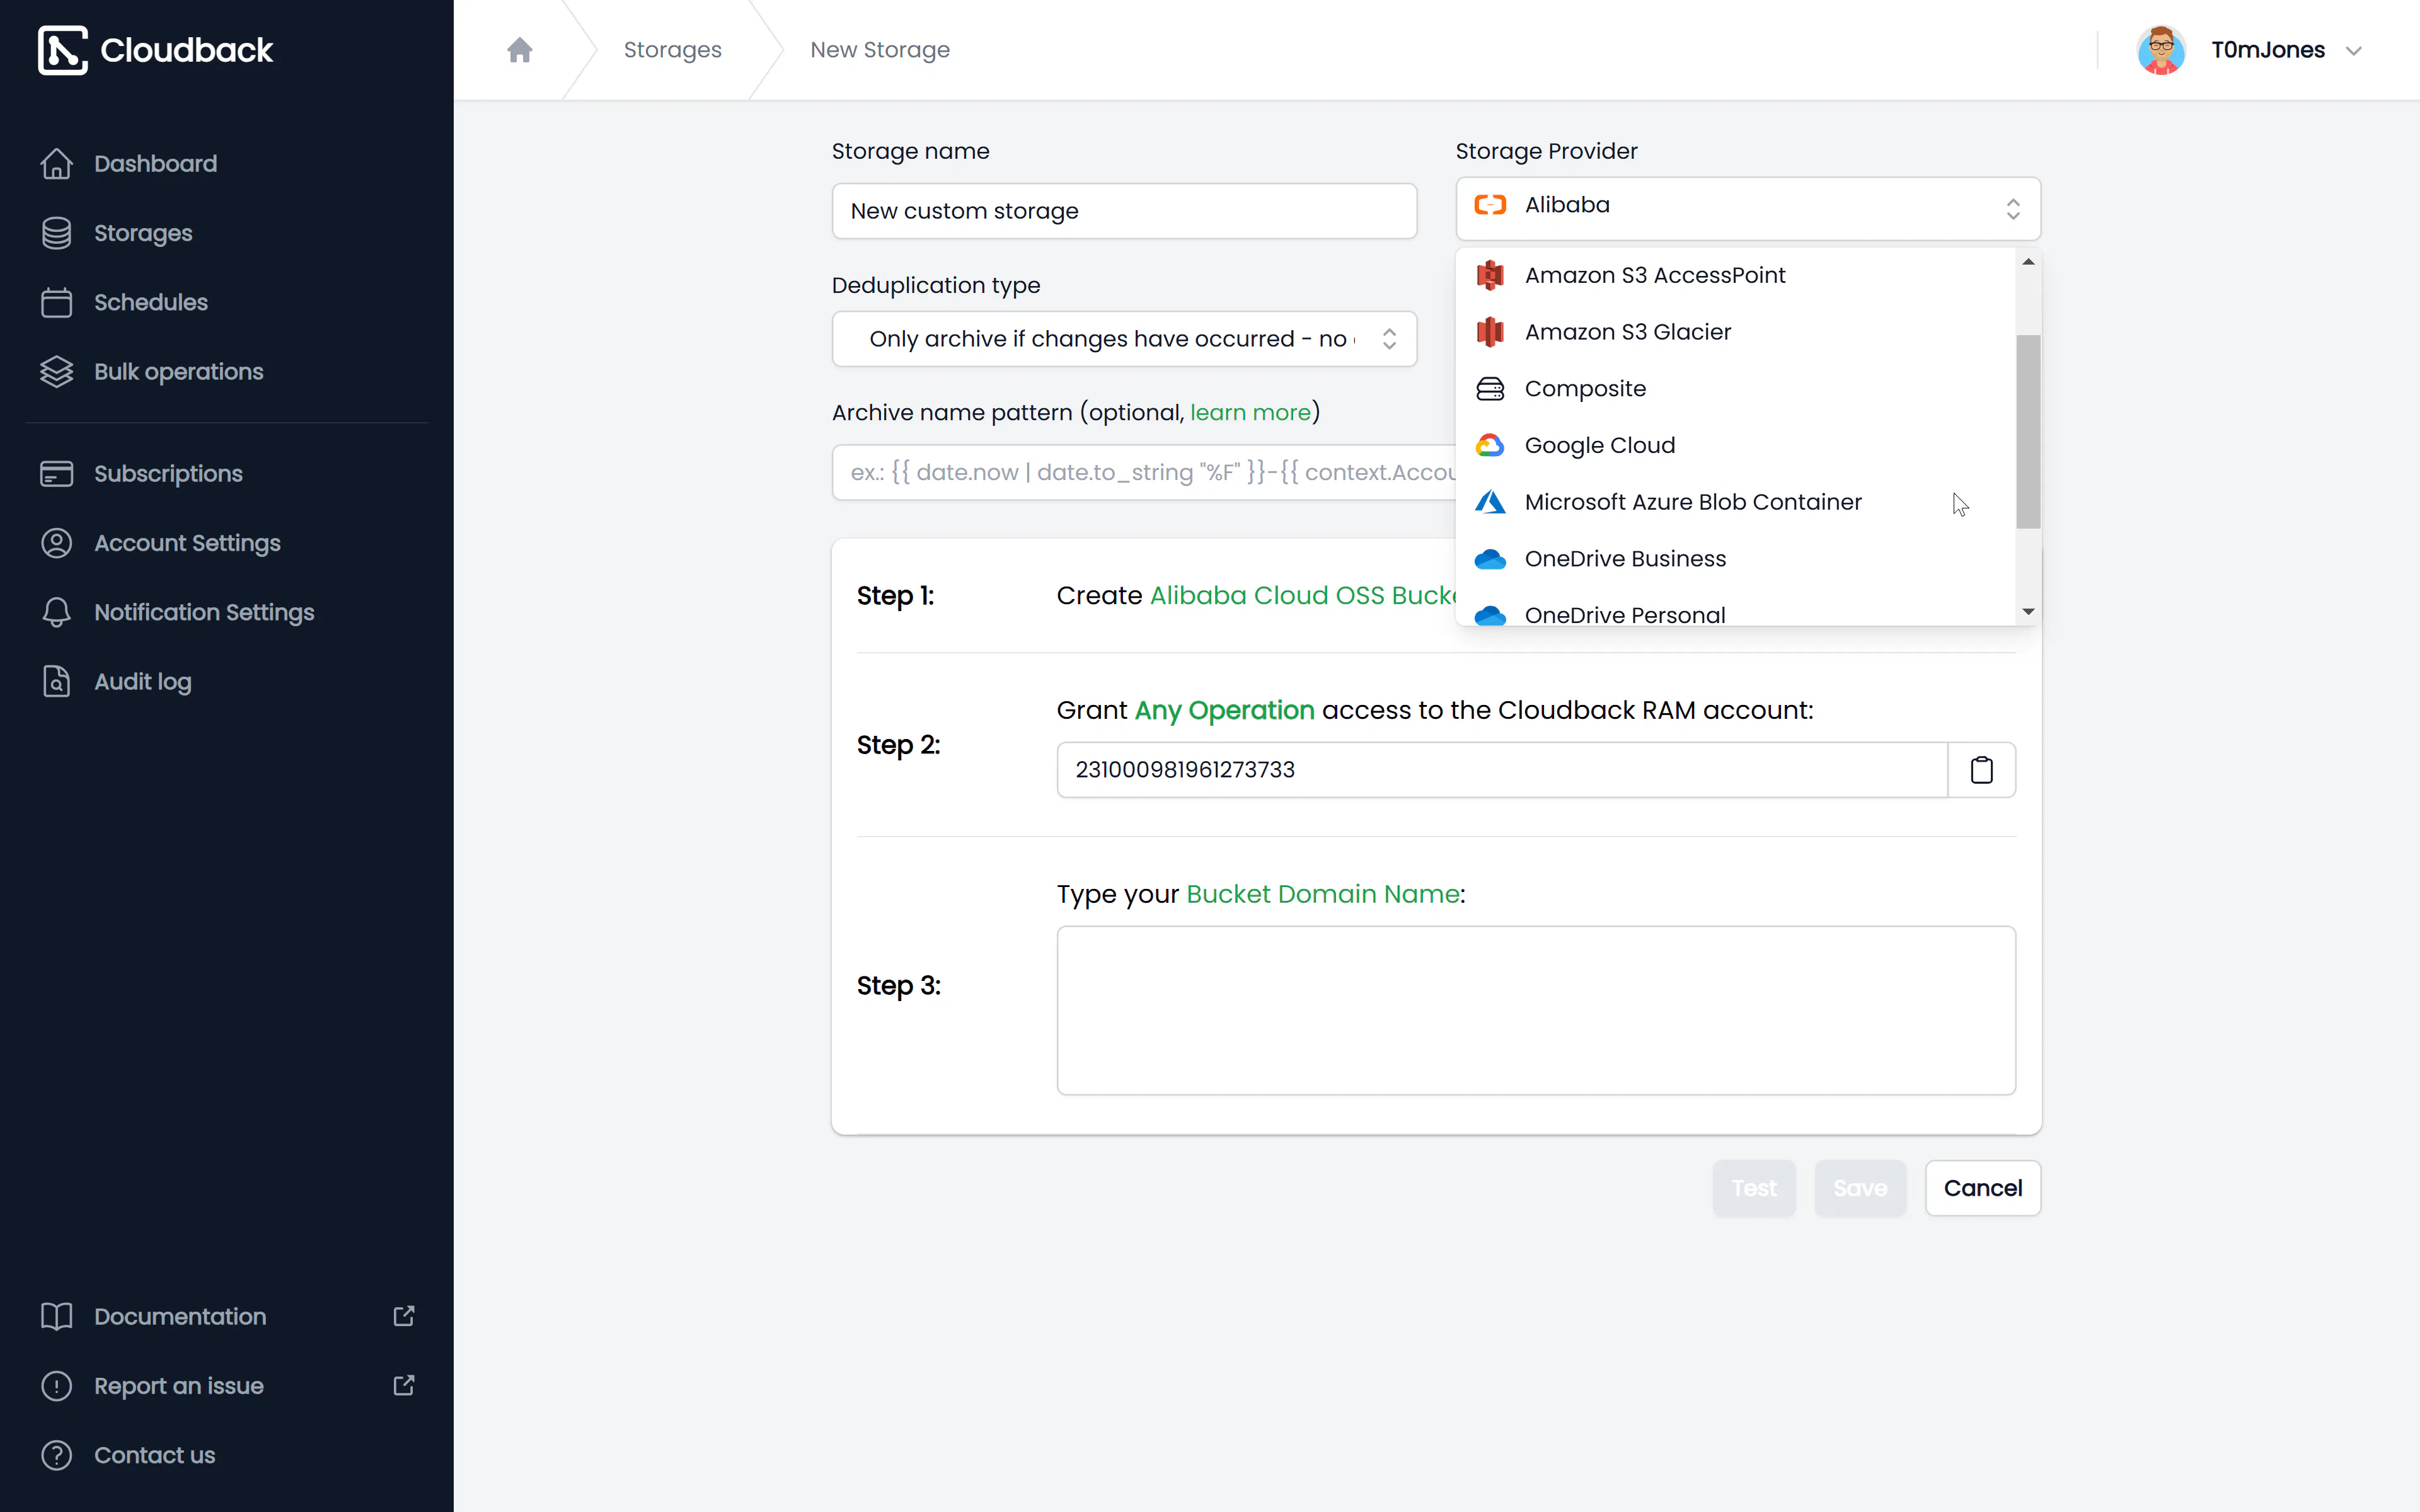Screen dimensions: 2420x1512
Task: Click external link icon beside Report an issue
Action: click(x=404, y=1385)
